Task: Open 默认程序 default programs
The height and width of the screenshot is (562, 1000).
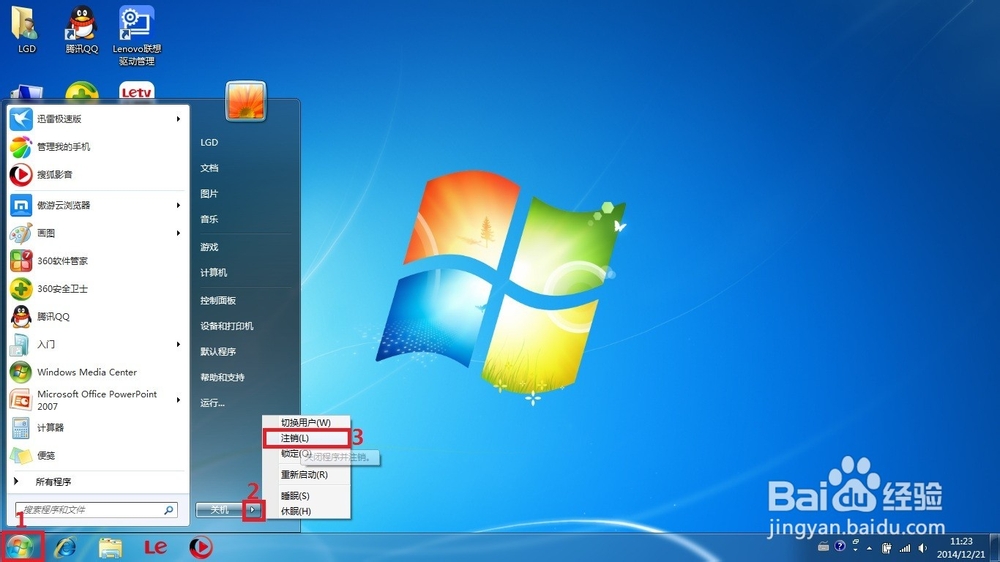Action: click(218, 351)
